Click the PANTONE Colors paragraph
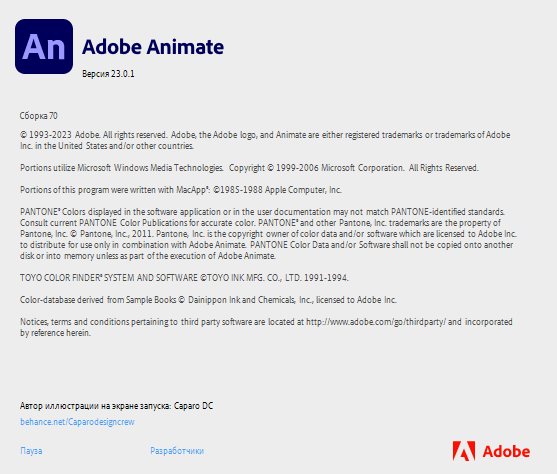The width and height of the screenshot is (557, 474). (x=268, y=234)
